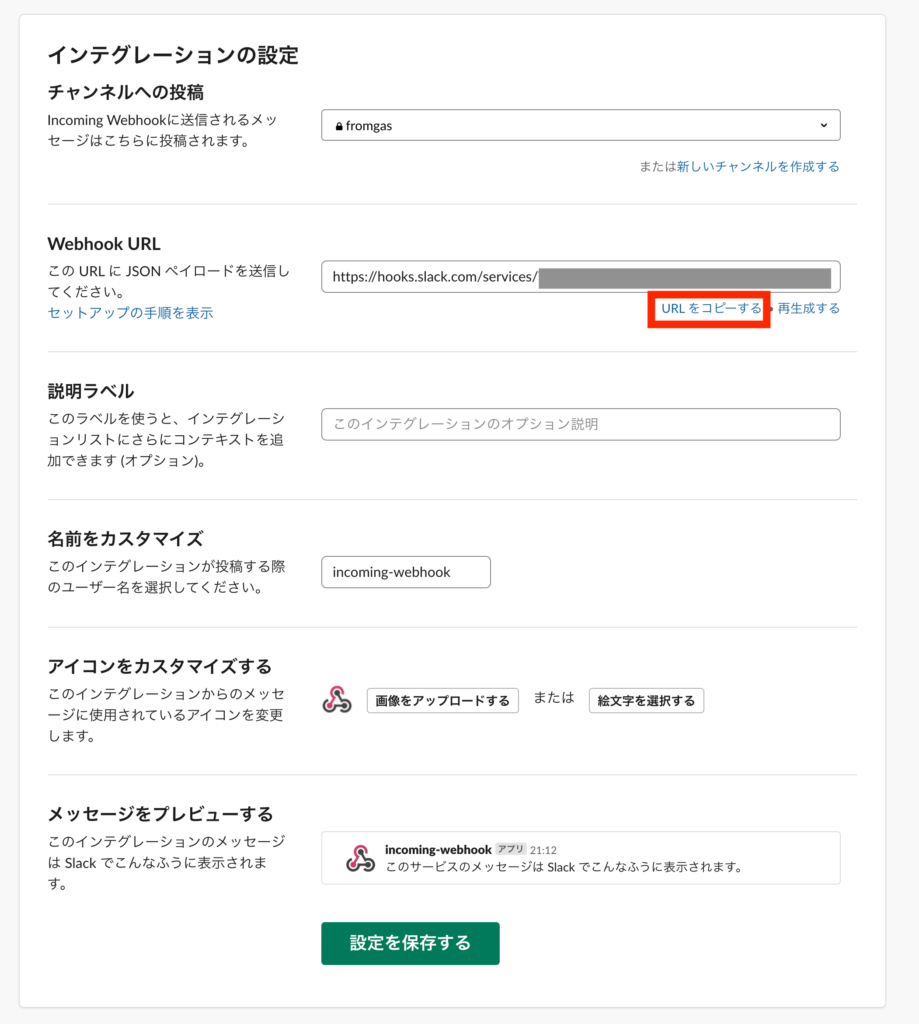Image resolution: width=919 pixels, height=1024 pixels.
Task: Click the アプリ badge in preview
Action: click(x=511, y=849)
